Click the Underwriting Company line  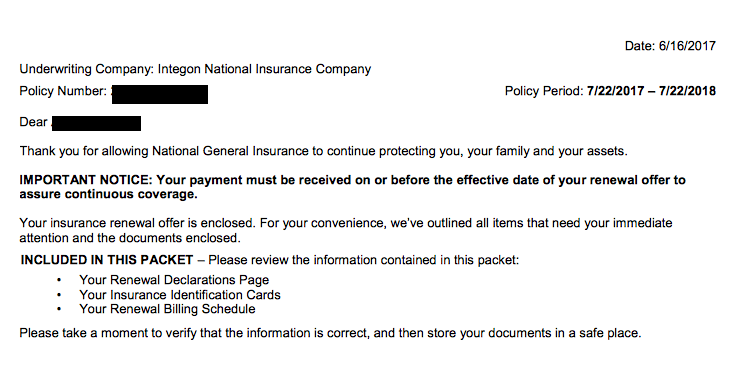(x=195, y=69)
